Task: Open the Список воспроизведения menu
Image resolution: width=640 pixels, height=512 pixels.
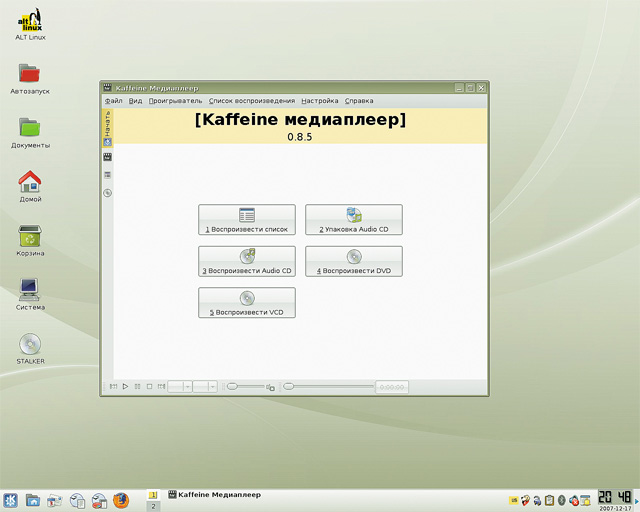Action: pos(252,101)
